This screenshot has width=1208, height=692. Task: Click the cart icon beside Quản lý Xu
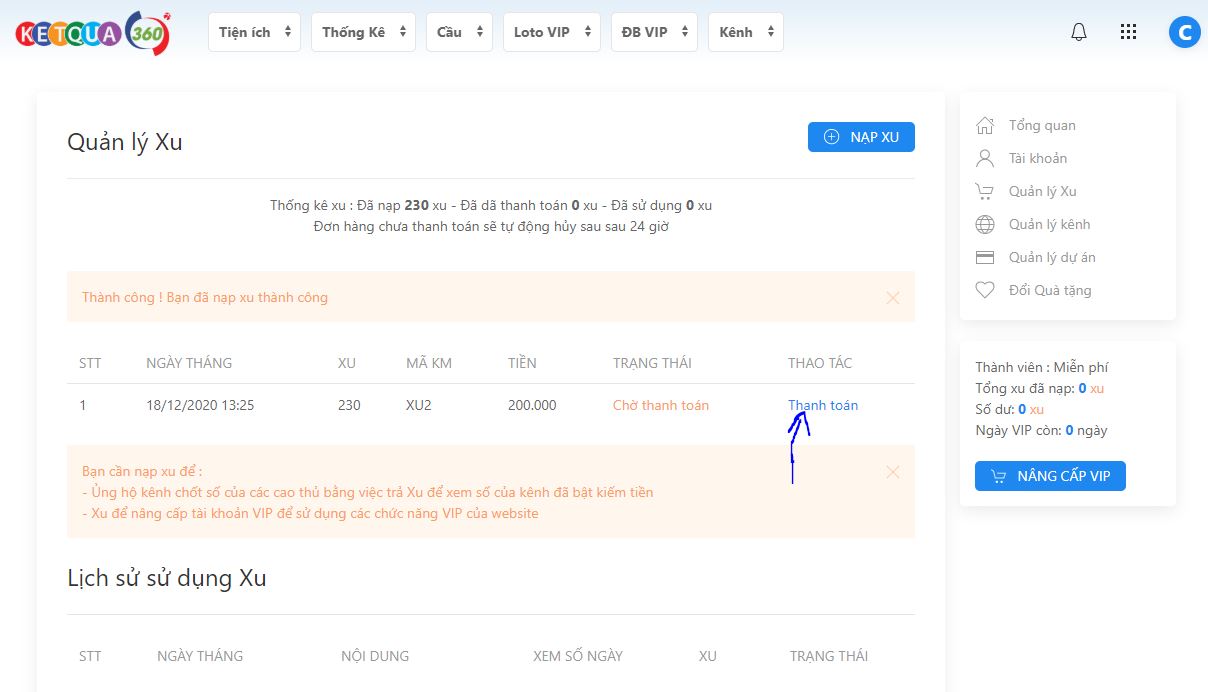tap(985, 191)
